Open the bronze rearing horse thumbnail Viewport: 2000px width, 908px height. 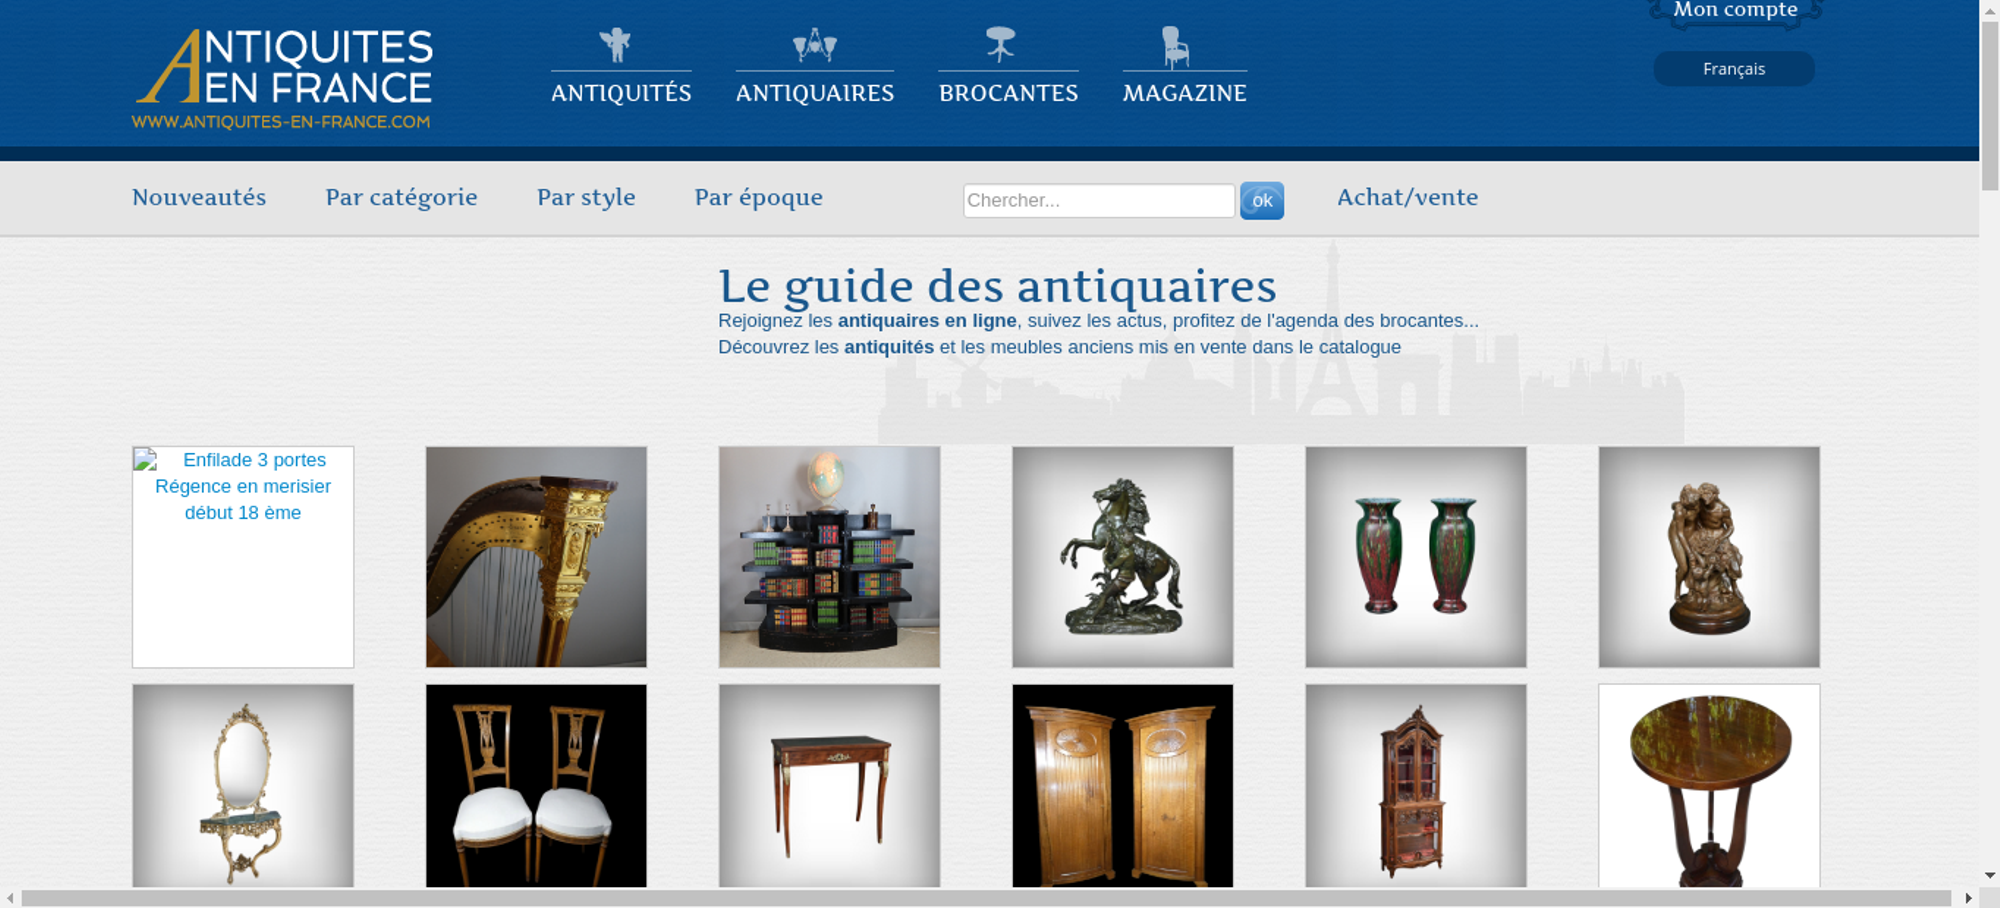coord(1122,557)
